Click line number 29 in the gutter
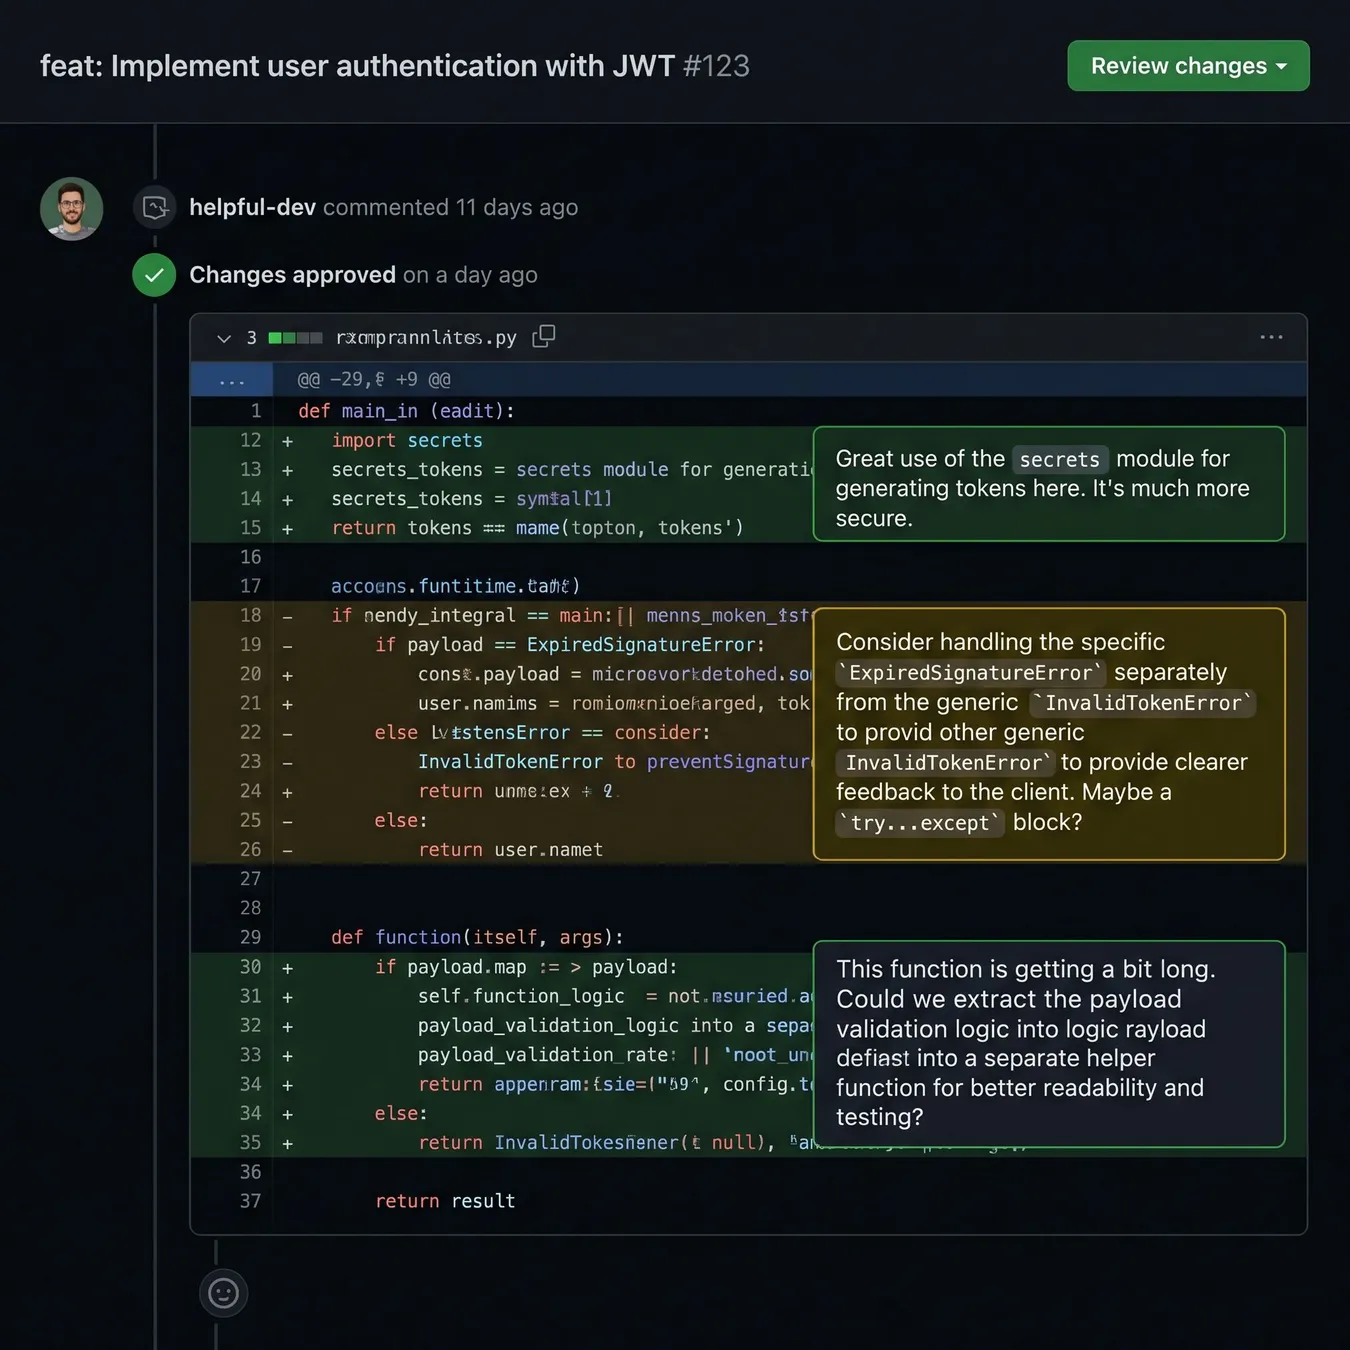 250,937
